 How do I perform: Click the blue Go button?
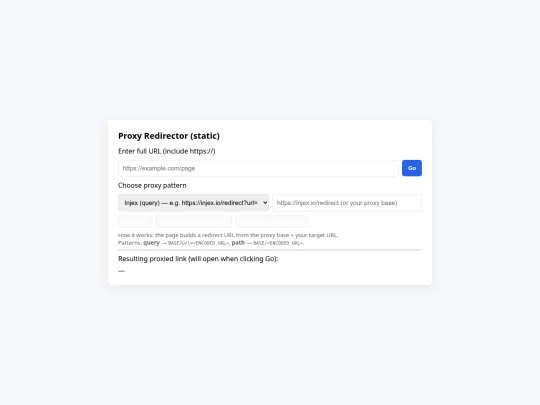(x=412, y=168)
